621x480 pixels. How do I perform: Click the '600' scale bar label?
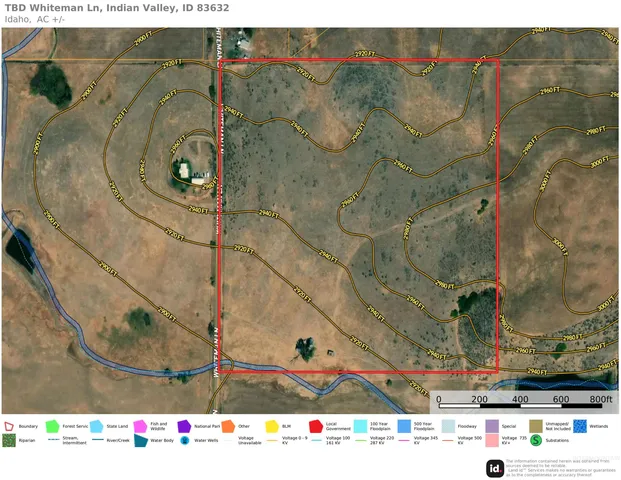click(x=560, y=399)
